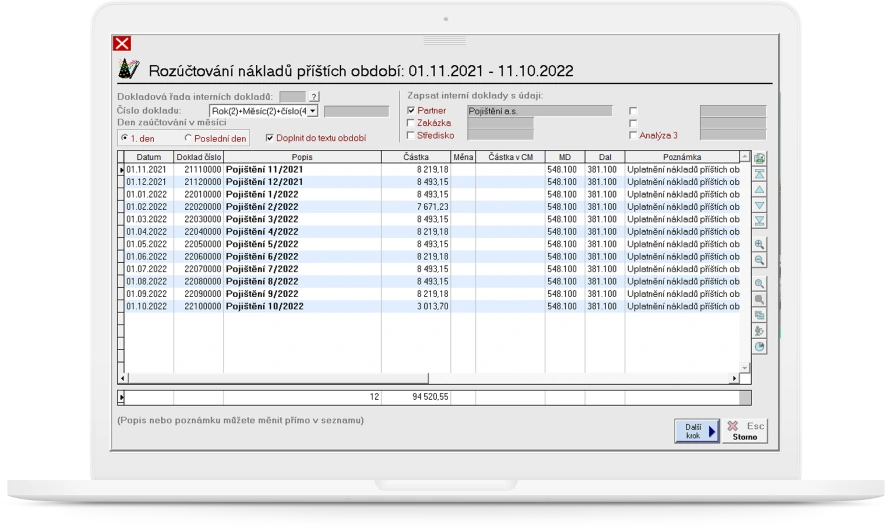Enable the Středisko checkbox
The width and height of the screenshot is (885, 528).
point(411,135)
